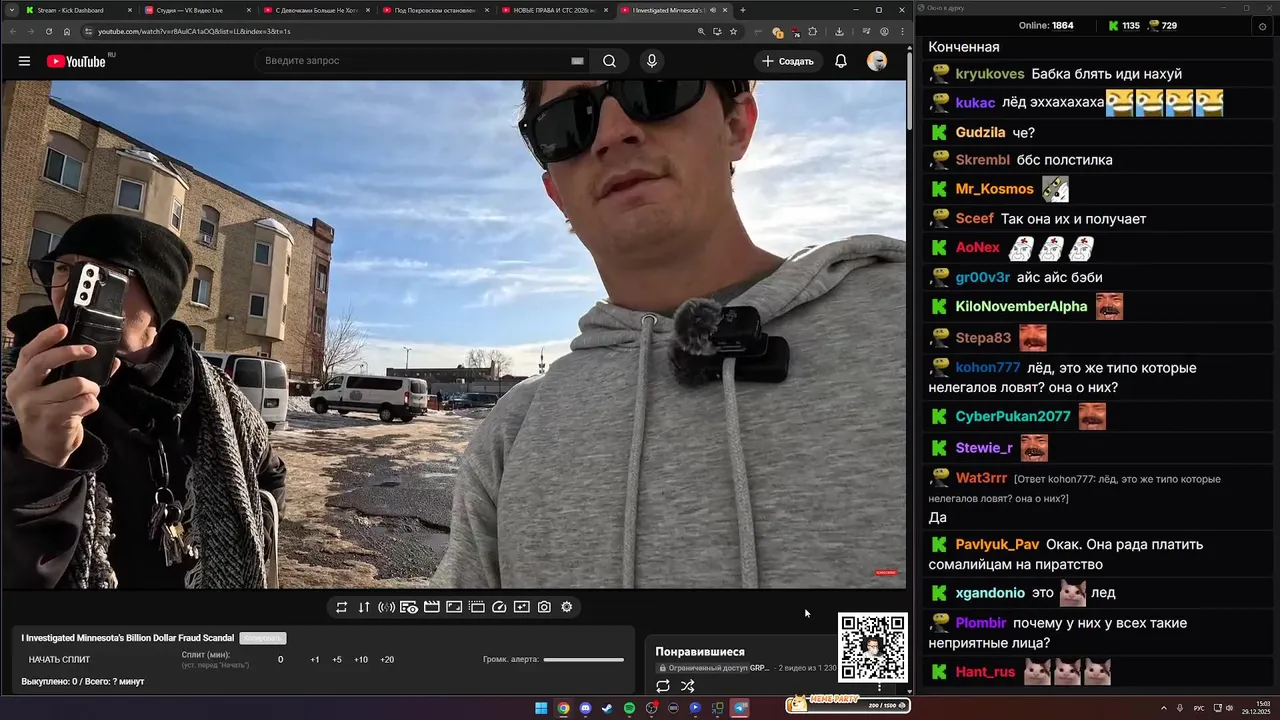Toggle playlist shuffle in Понравившиеся panel

click(688, 686)
